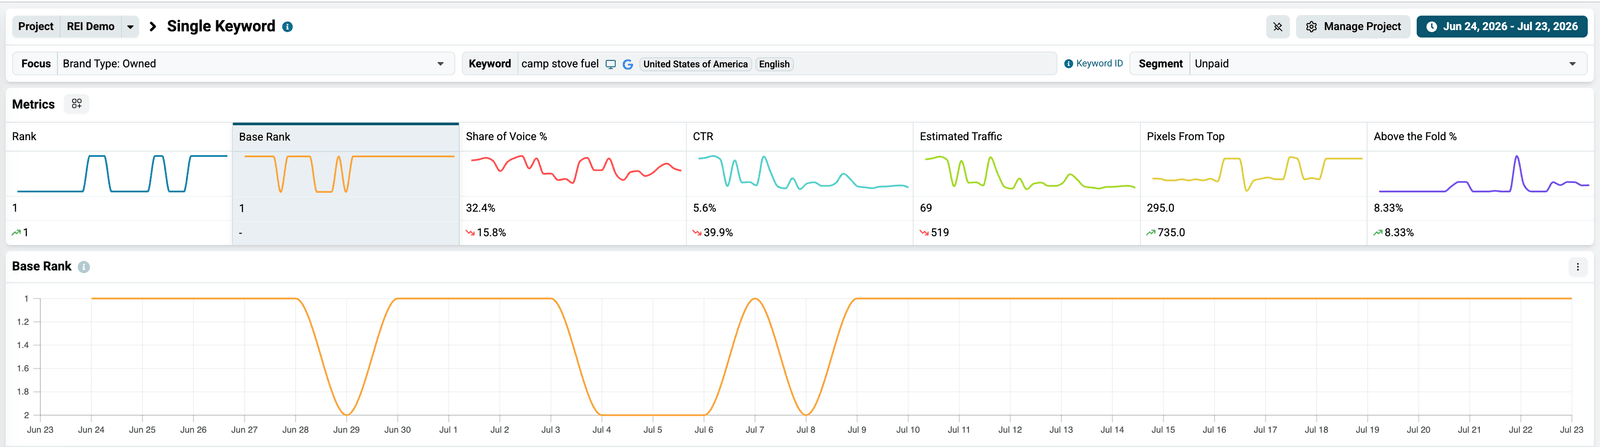Select the Share of Voice % metric card
1600x447 pixels.
tap(573, 184)
